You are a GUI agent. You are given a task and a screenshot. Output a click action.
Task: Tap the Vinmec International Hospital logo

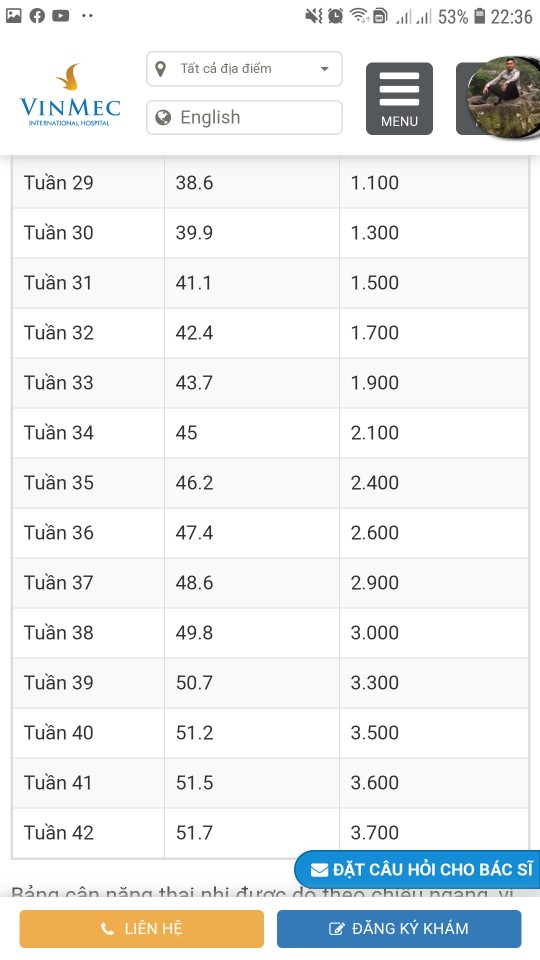(x=70, y=95)
